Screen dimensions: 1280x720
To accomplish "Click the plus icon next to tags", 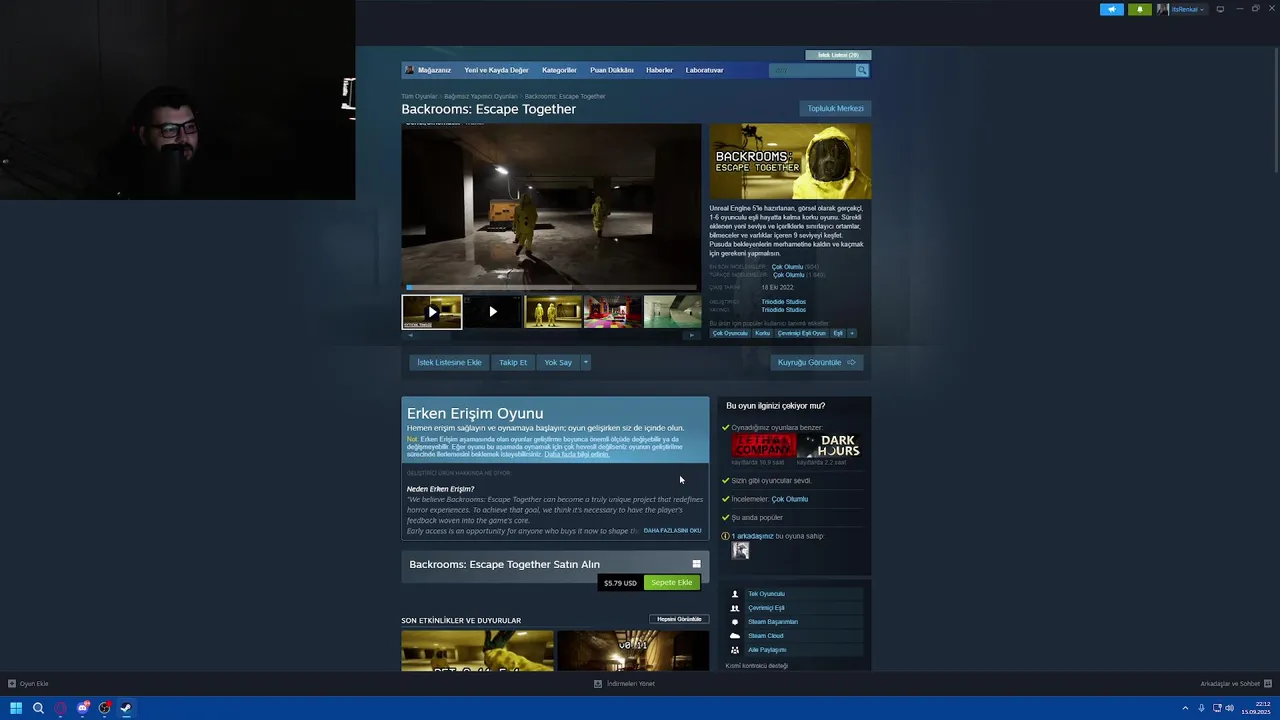I will click(x=852, y=333).
